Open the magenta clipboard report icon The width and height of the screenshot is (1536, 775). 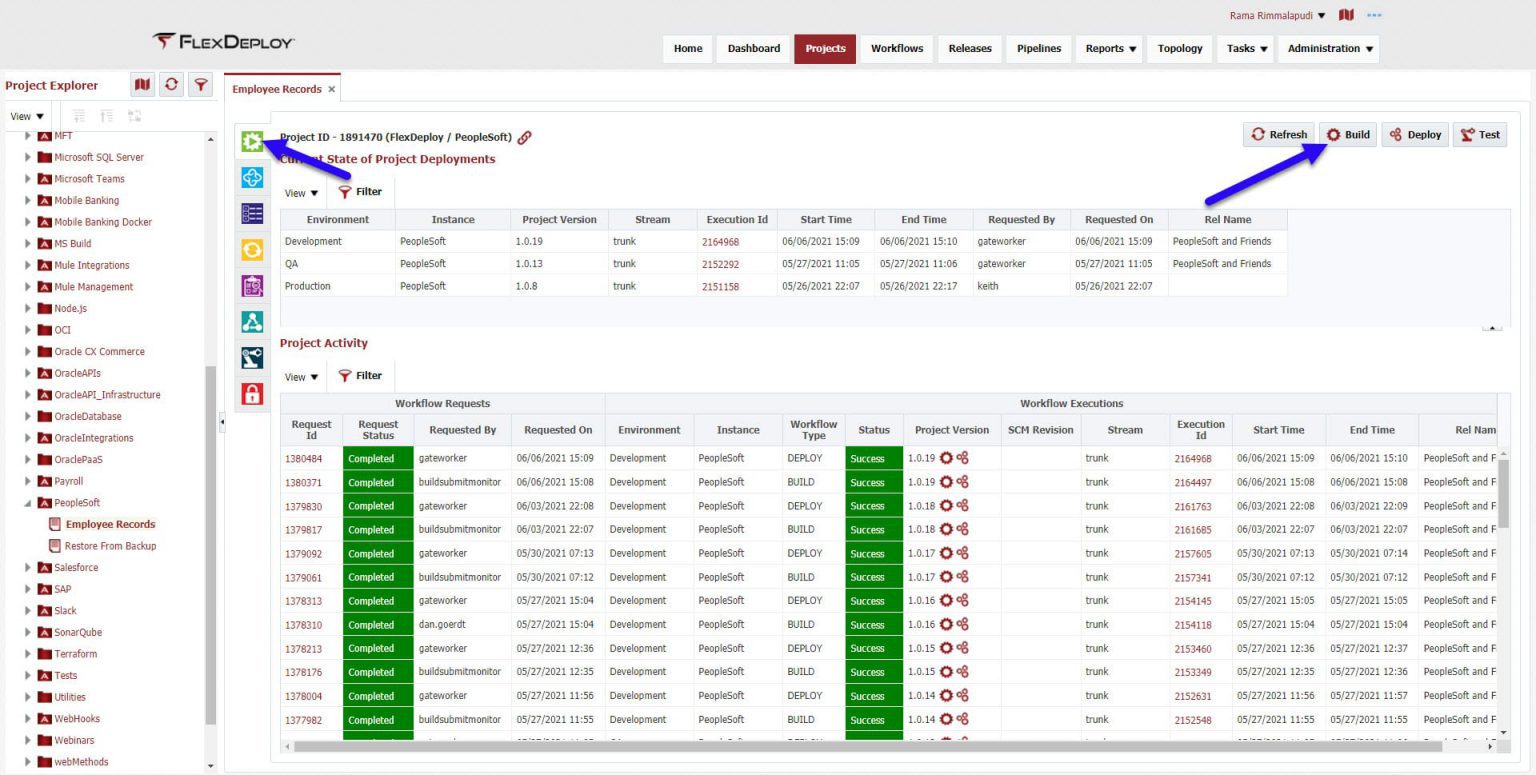(x=251, y=285)
